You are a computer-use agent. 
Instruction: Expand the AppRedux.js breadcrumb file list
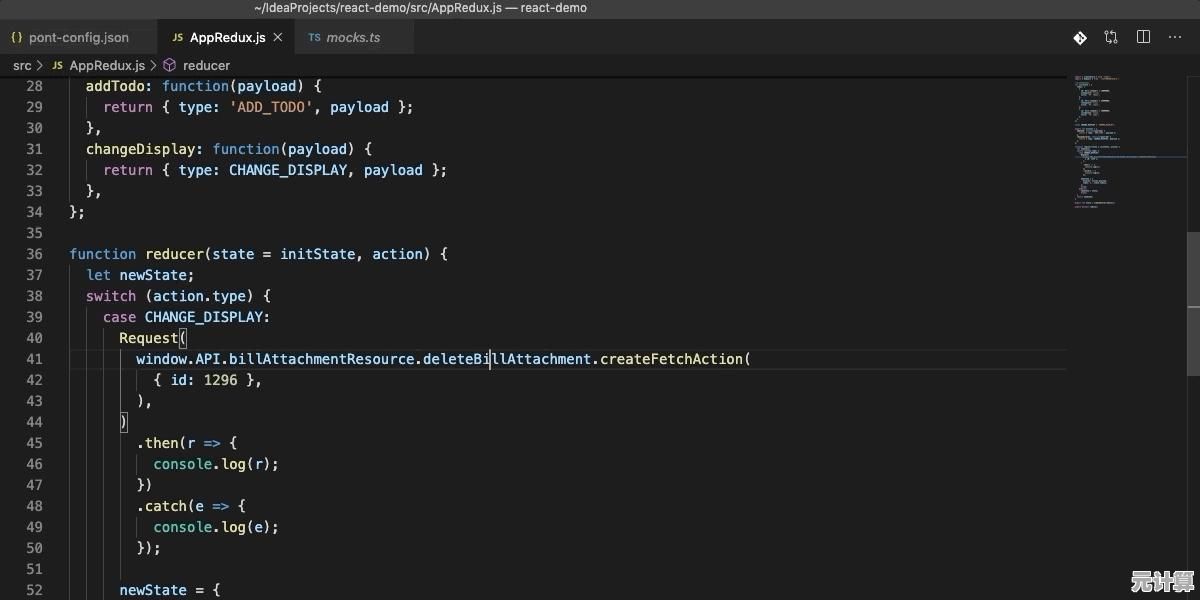(x=107, y=65)
